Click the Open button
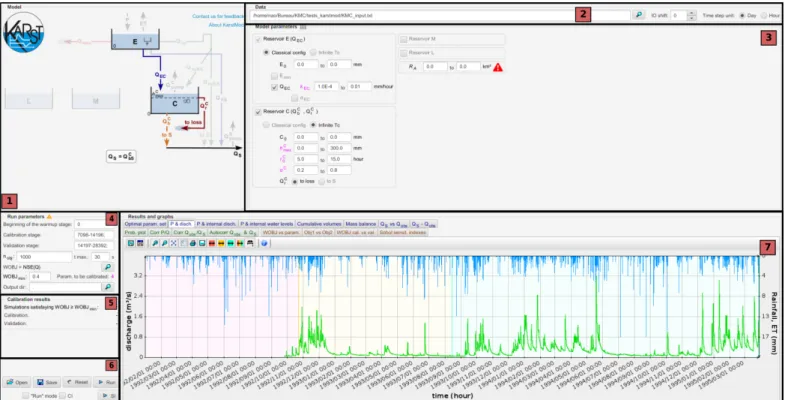Viewport: 788px width, 400px height. click(x=17, y=382)
